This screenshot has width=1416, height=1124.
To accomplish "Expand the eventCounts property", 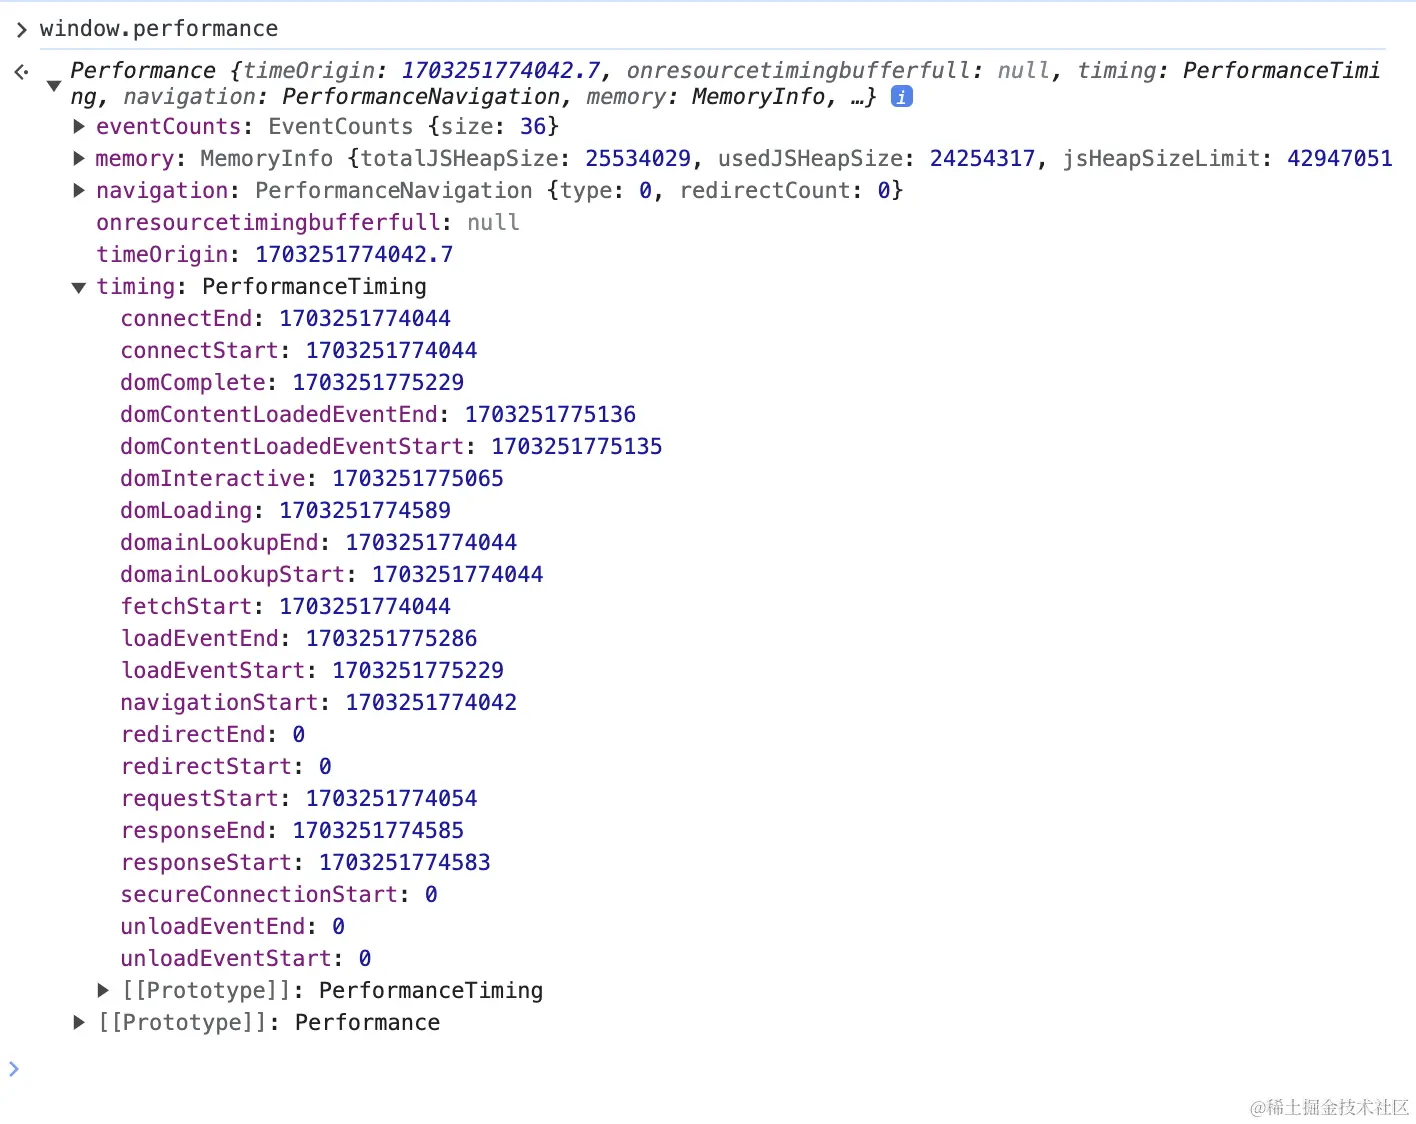I will click(79, 126).
